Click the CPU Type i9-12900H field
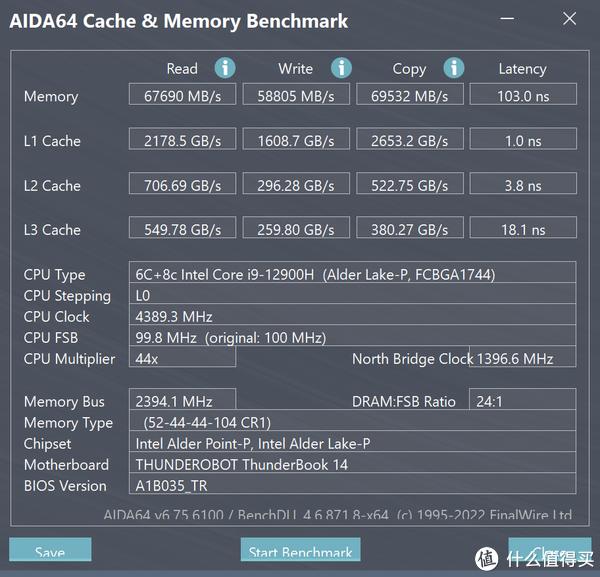600x577 pixels. pyautogui.click(x=352, y=272)
